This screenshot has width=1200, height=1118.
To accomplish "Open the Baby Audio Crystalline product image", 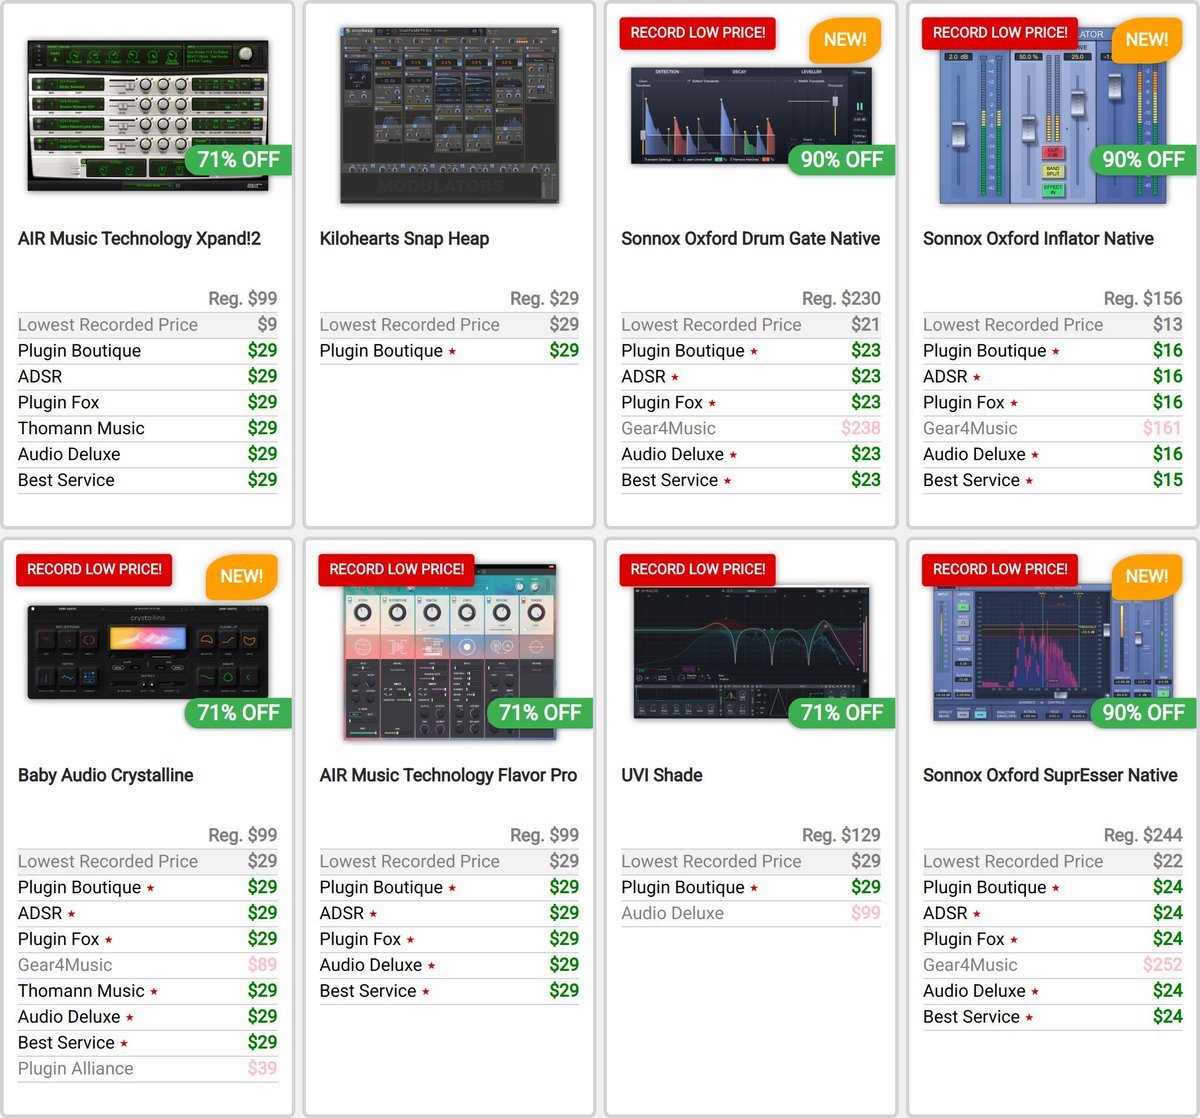I will point(148,651).
